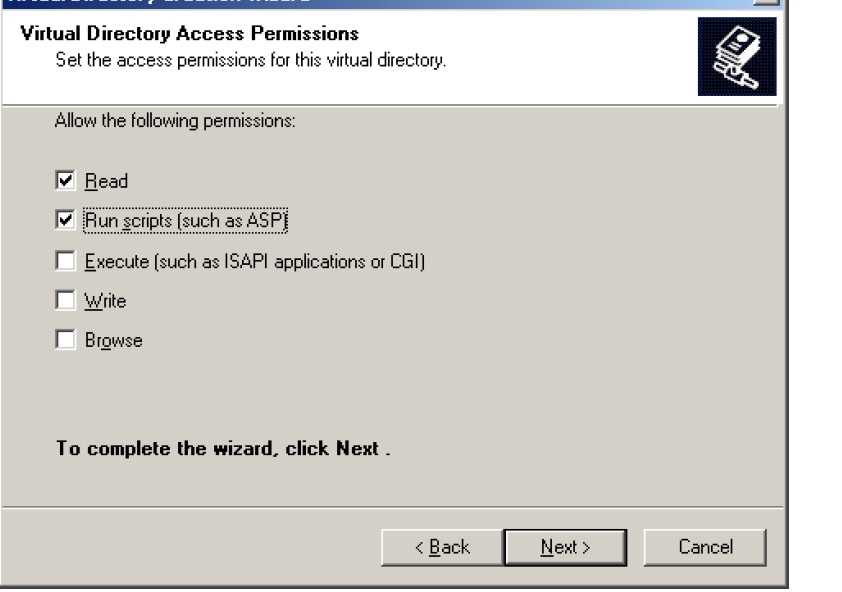Image resolution: width=842 pixels, height=592 pixels.
Task: Select the "Virtual Directory Access Permissions" heading
Action: (x=189, y=35)
